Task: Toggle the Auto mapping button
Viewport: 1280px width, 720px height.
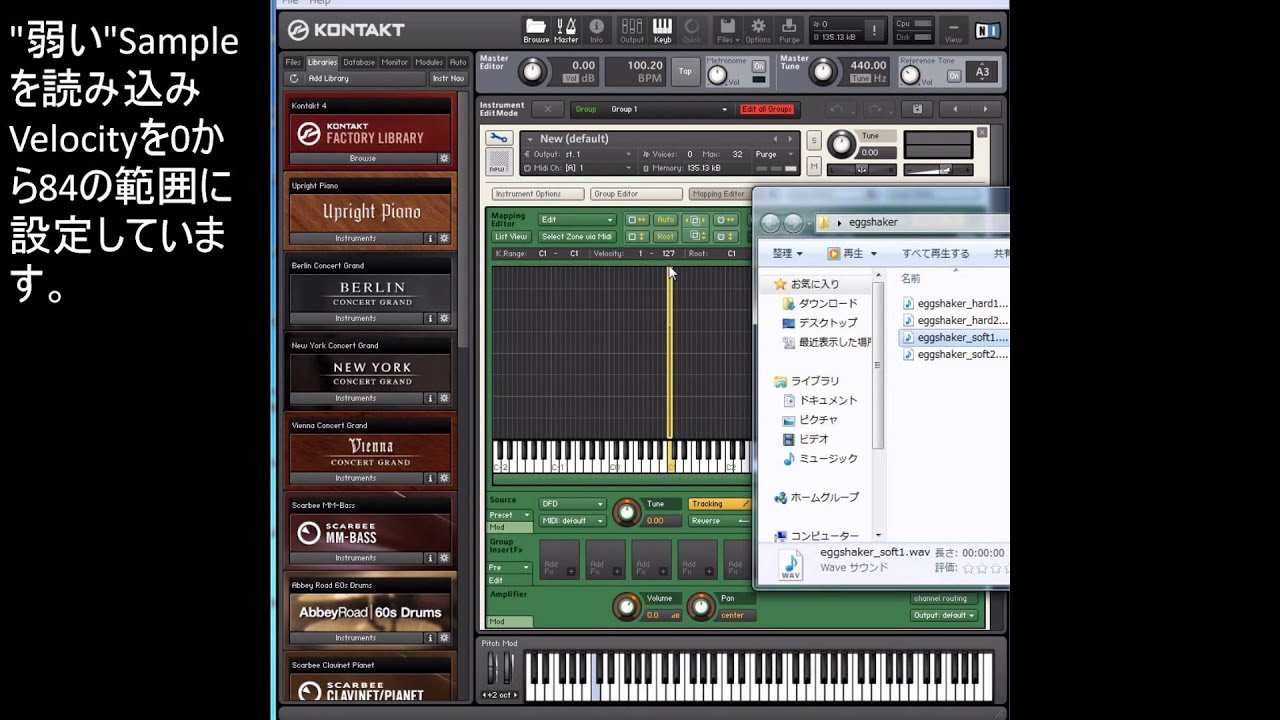Action: coord(665,219)
